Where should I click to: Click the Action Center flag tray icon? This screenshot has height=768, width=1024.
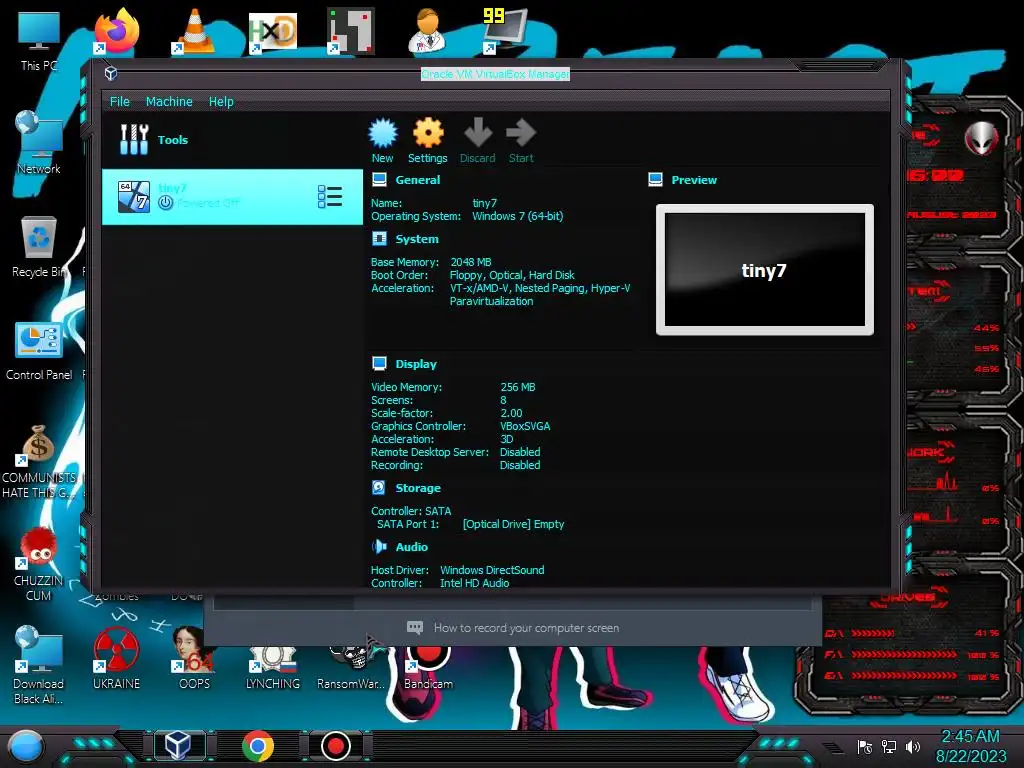tap(865, 746)
